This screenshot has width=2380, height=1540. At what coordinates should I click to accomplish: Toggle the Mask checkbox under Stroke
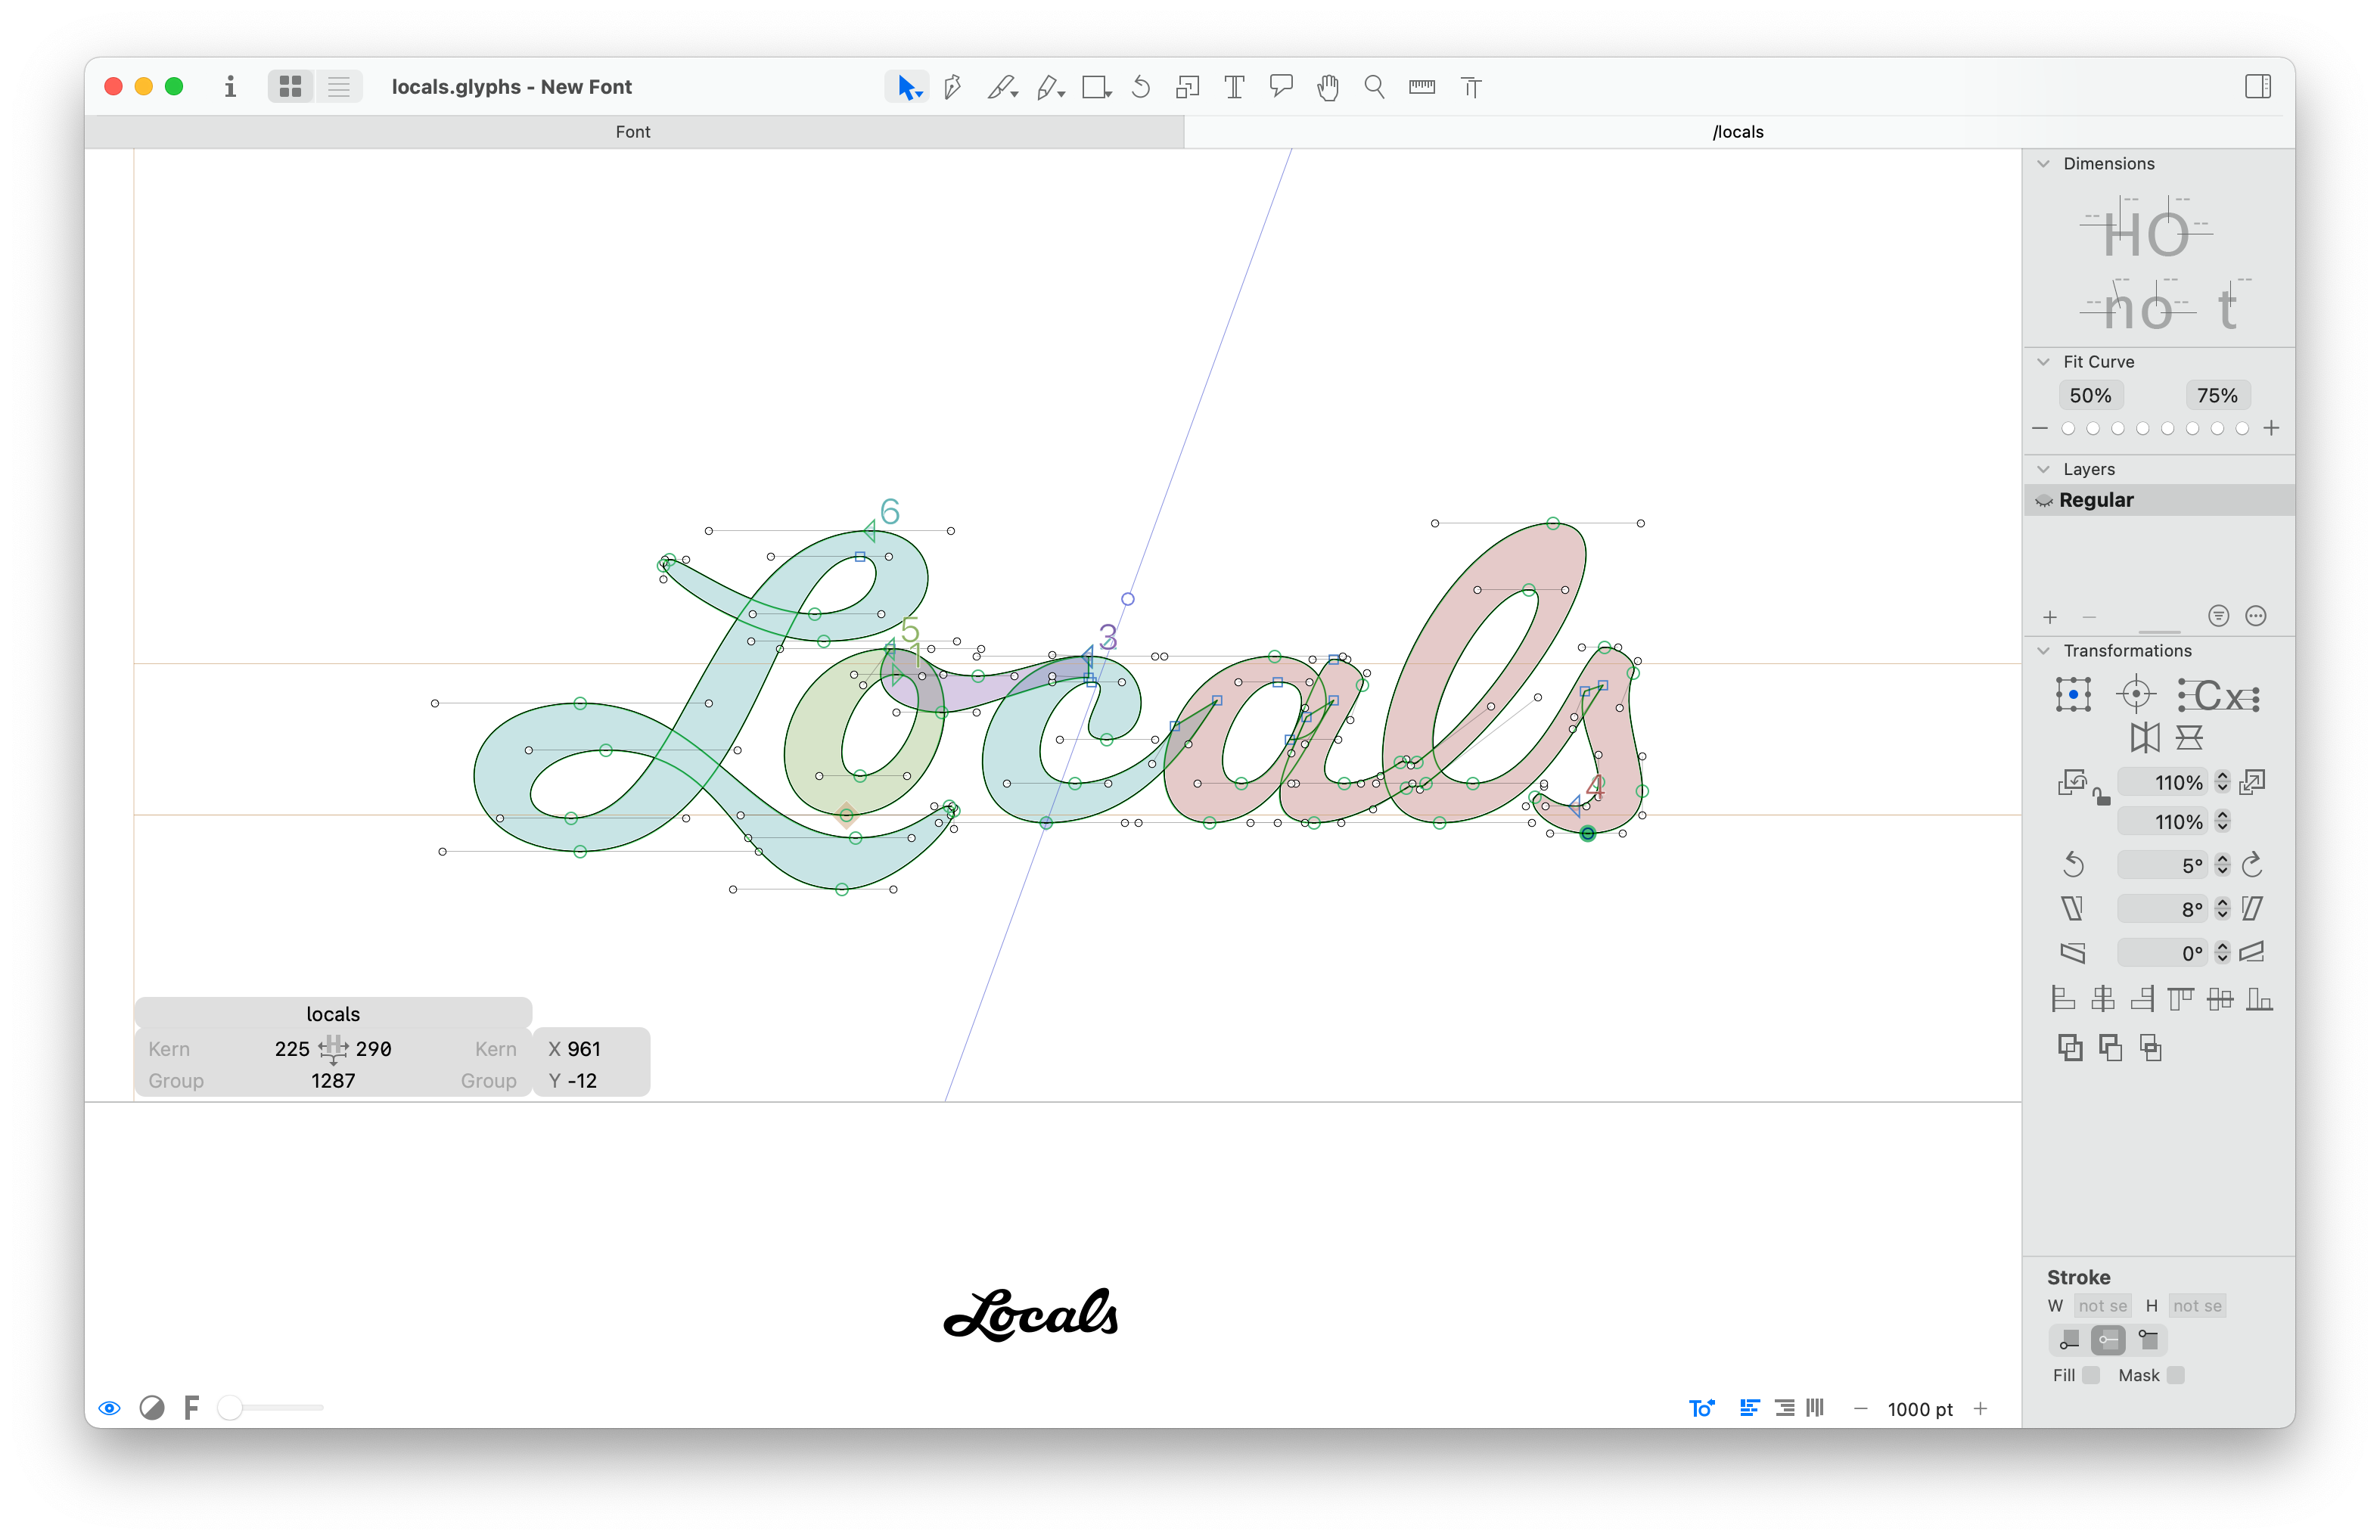[x=2175, y=1375]
